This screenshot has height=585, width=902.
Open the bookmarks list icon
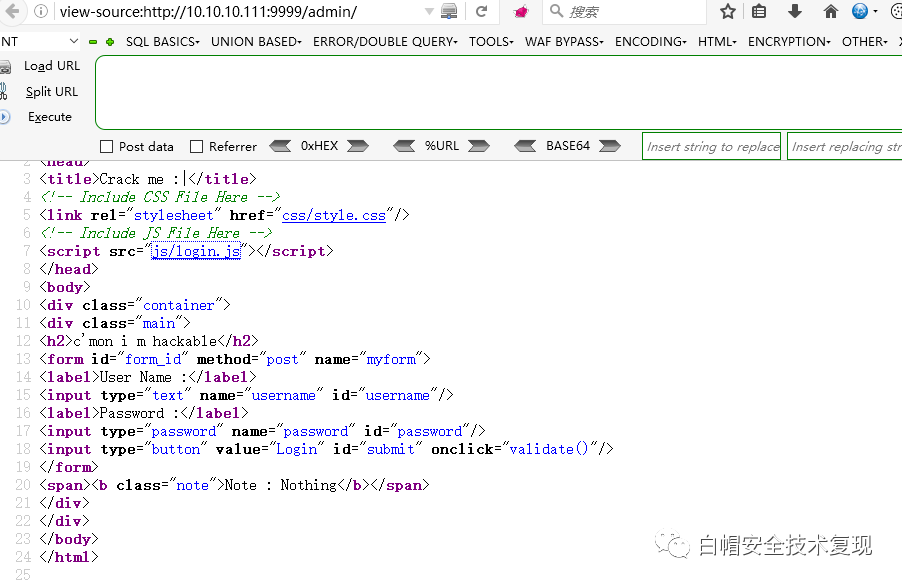coord(759,11)
